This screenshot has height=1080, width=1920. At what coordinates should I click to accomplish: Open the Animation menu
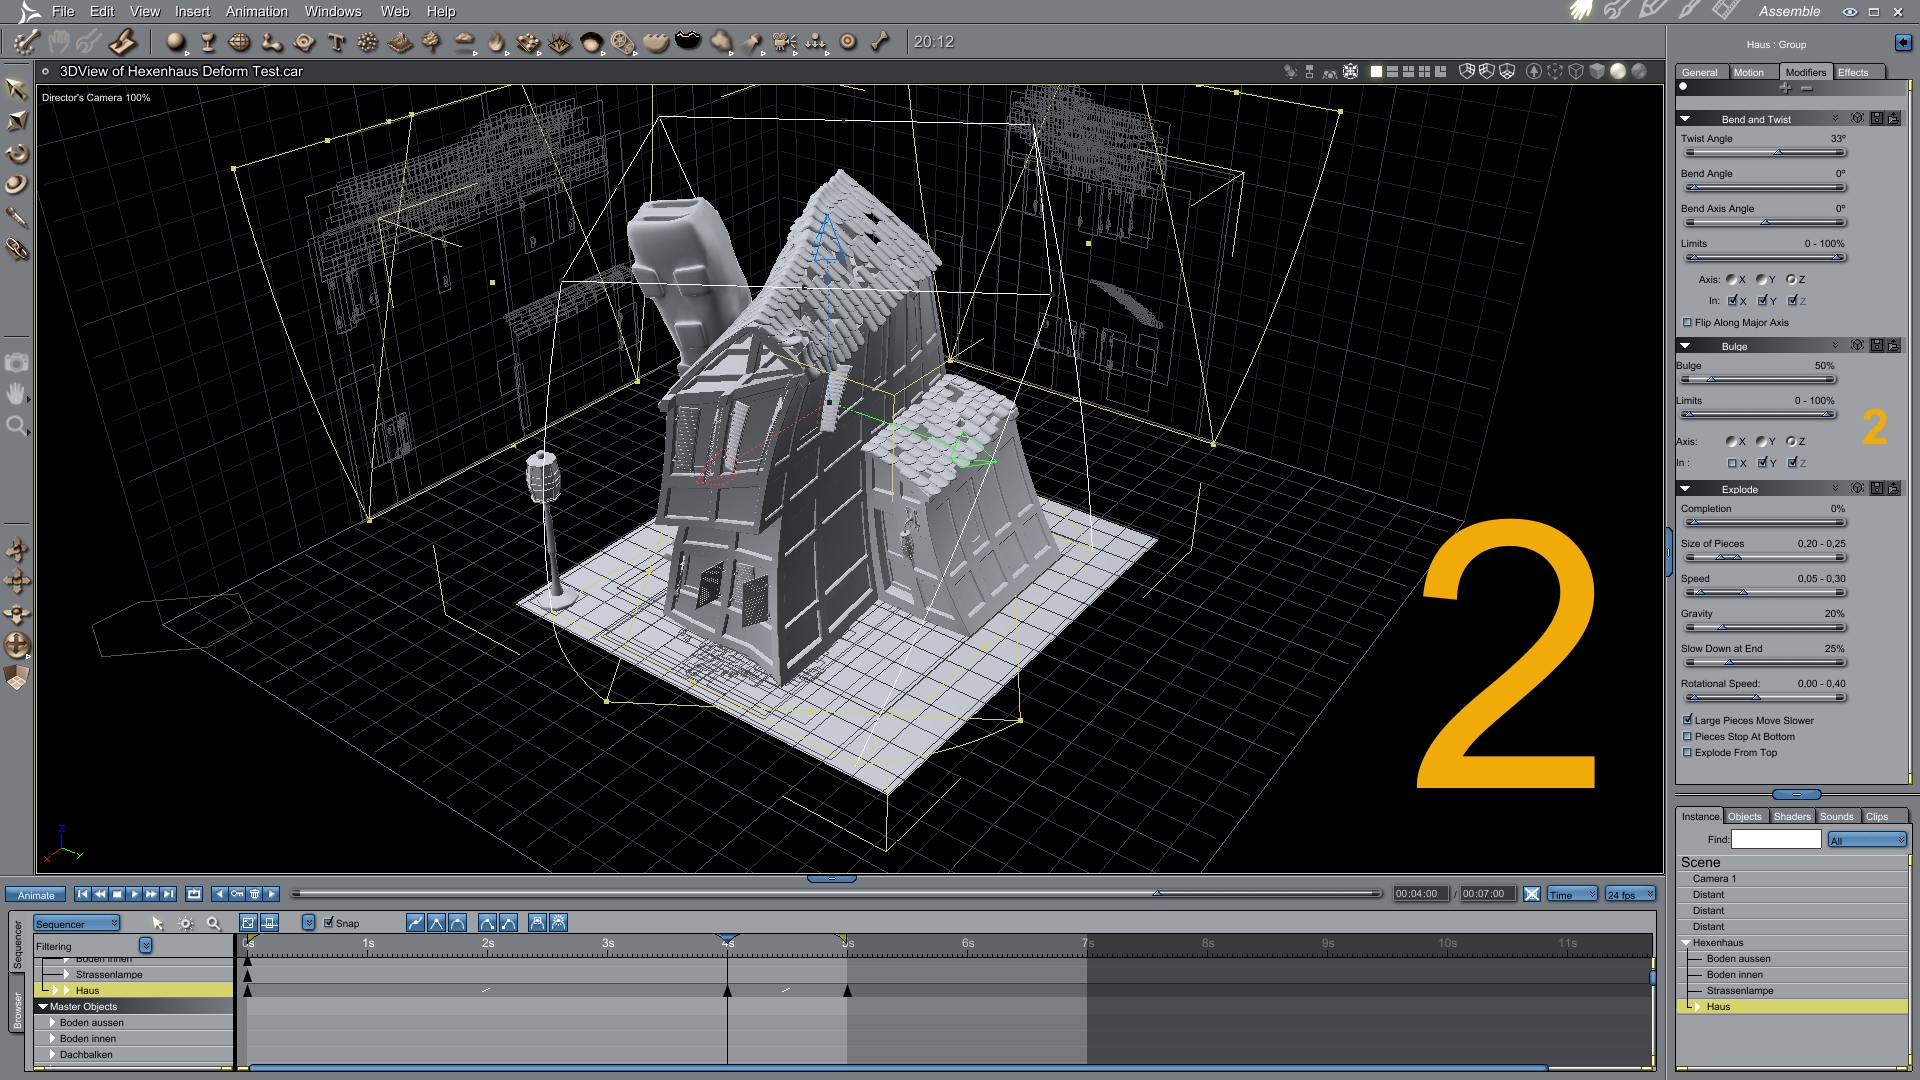(256, 11)
